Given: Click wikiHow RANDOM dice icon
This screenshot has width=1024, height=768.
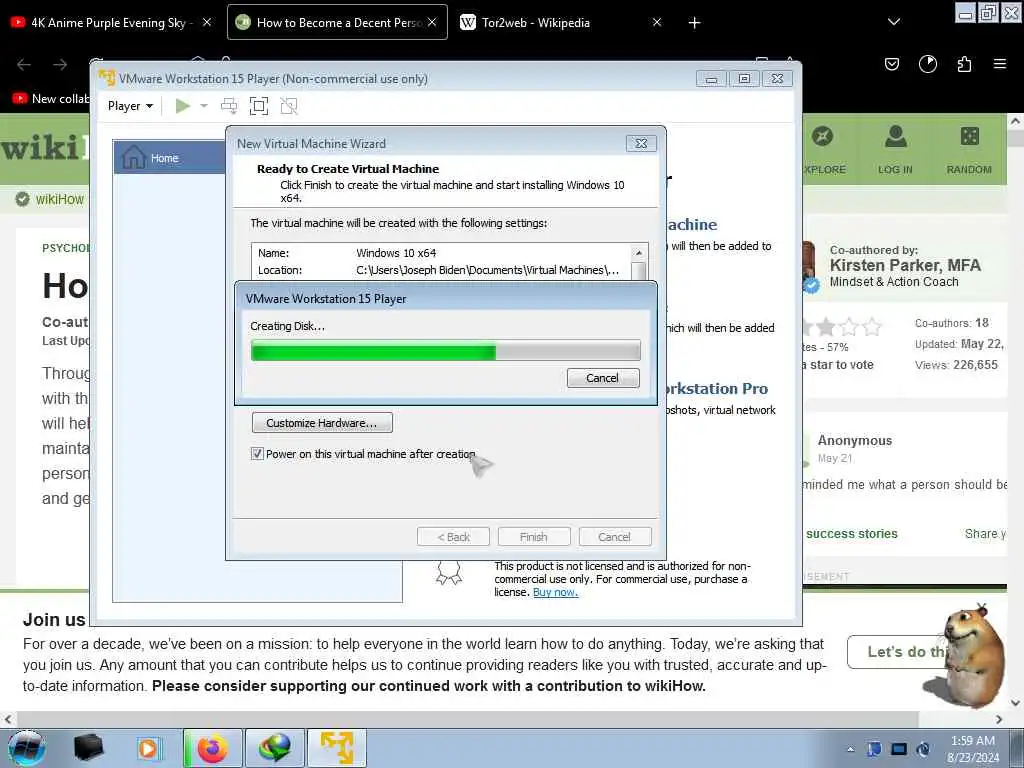Looking at the screenshot, I should click(970, 136).
